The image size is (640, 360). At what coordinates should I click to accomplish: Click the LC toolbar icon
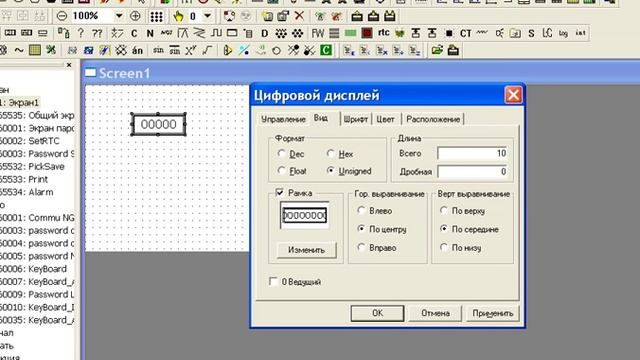[x=547, y=33]
